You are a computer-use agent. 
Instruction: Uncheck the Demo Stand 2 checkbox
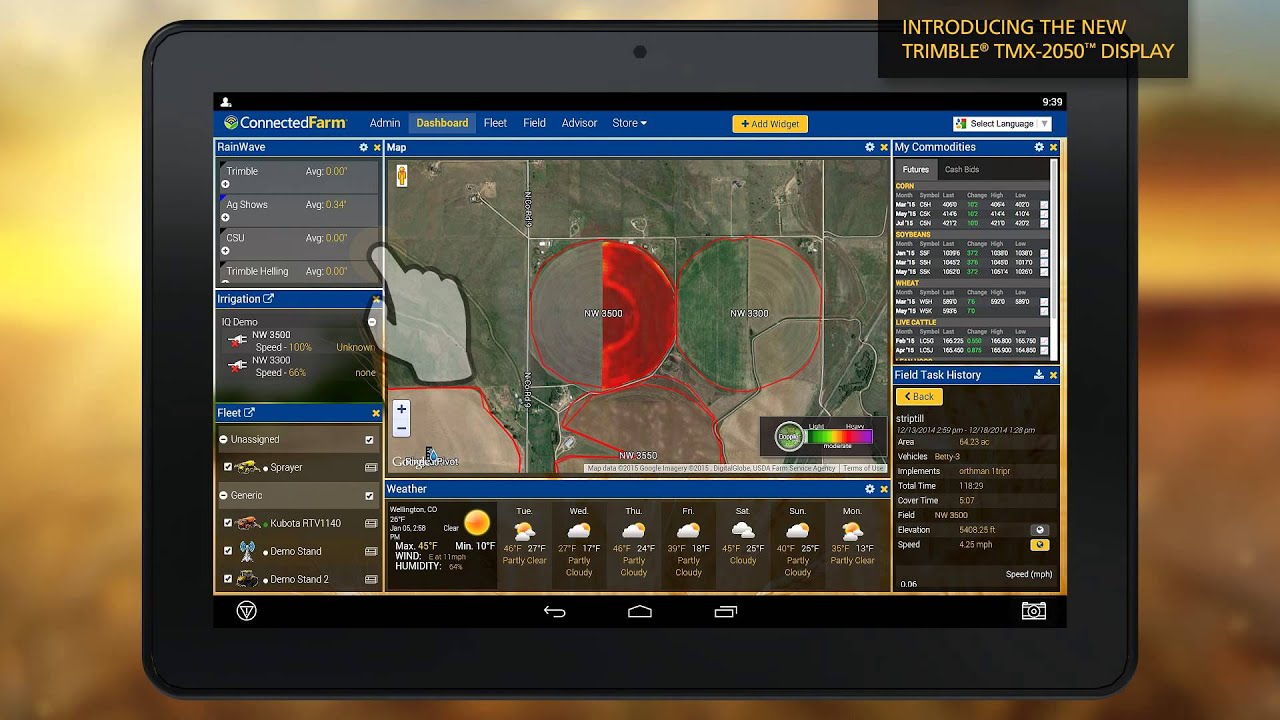(x=228, y=579)
